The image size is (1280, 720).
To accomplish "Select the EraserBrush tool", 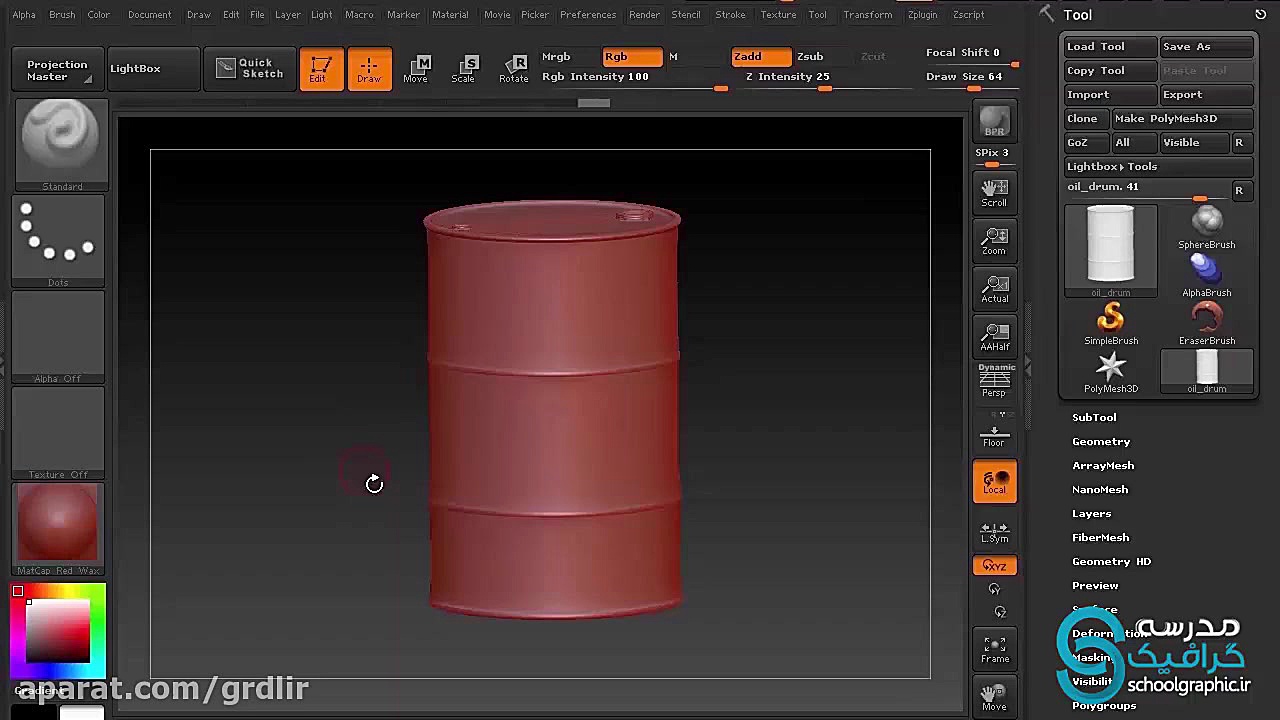I will (1207, 324).
